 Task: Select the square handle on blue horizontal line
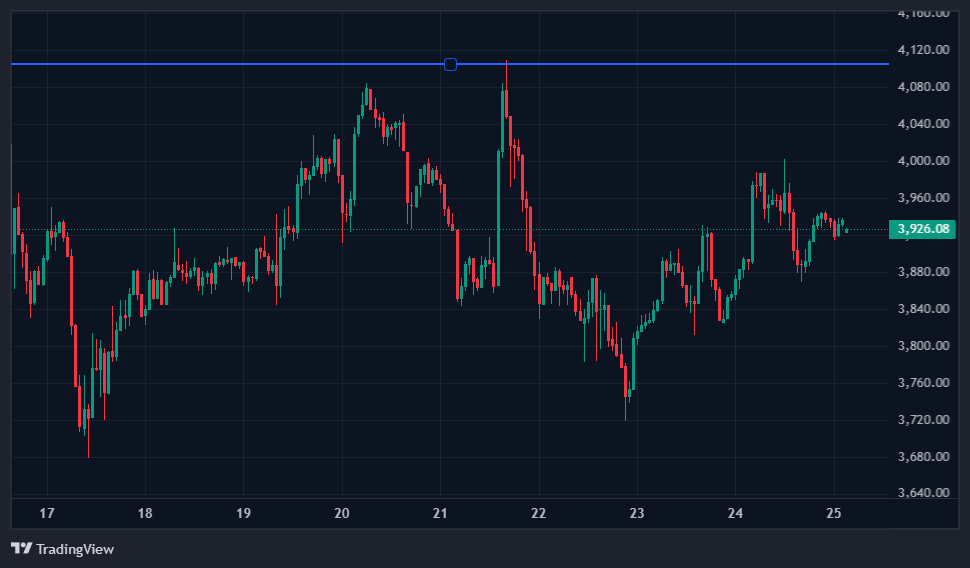coord(450,64)
